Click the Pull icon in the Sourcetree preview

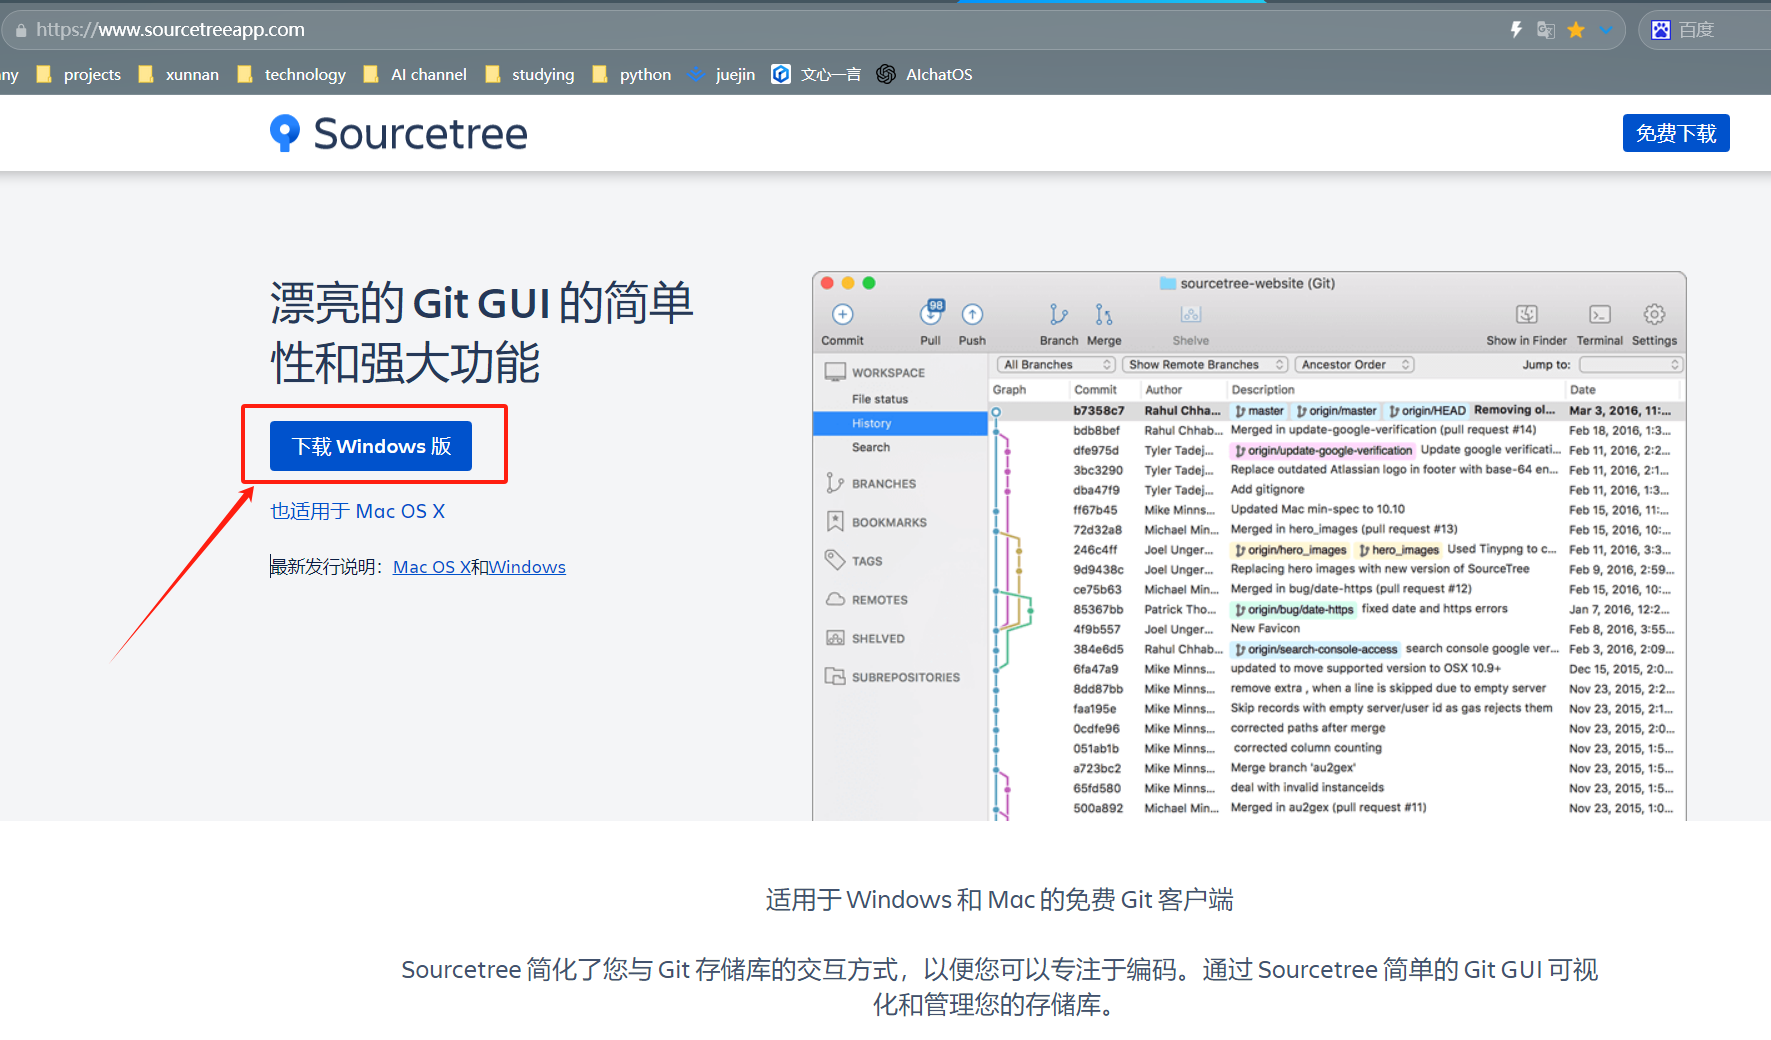coord(931,313)
